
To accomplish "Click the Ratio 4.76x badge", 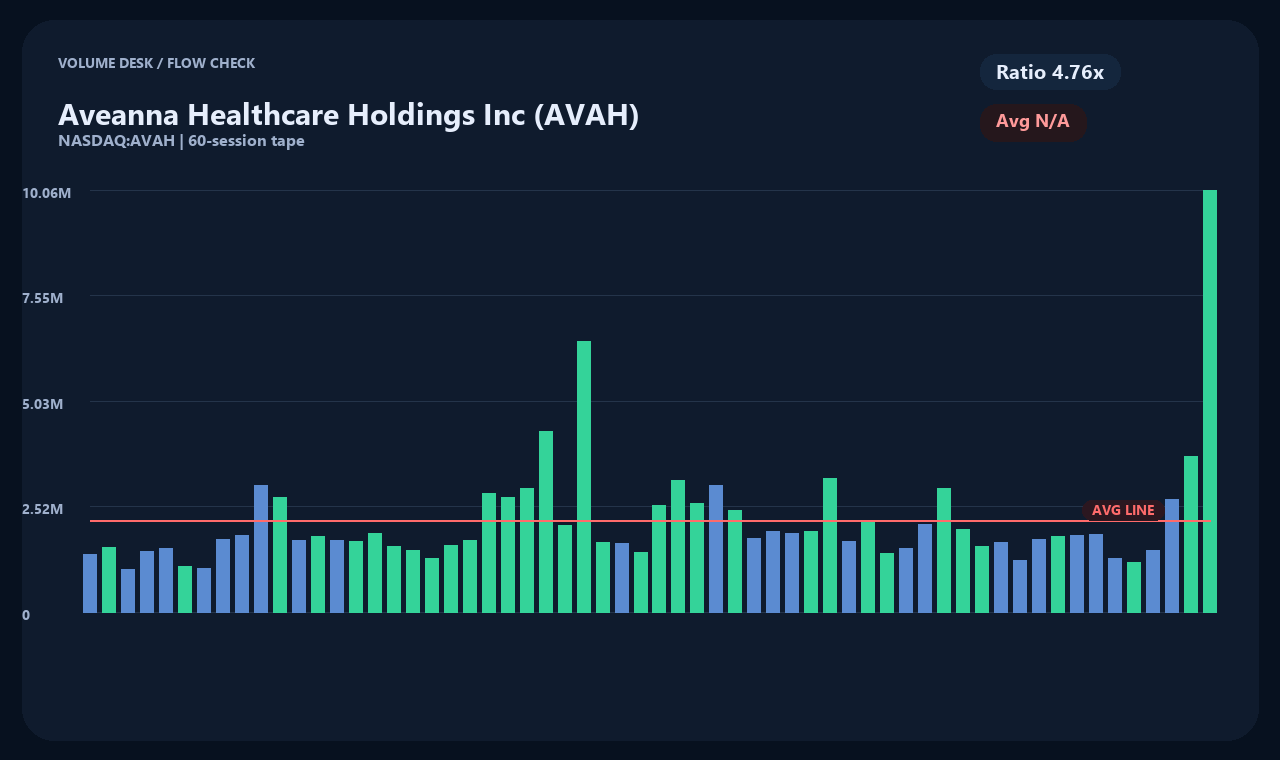I will click(x=1050, y=72).
